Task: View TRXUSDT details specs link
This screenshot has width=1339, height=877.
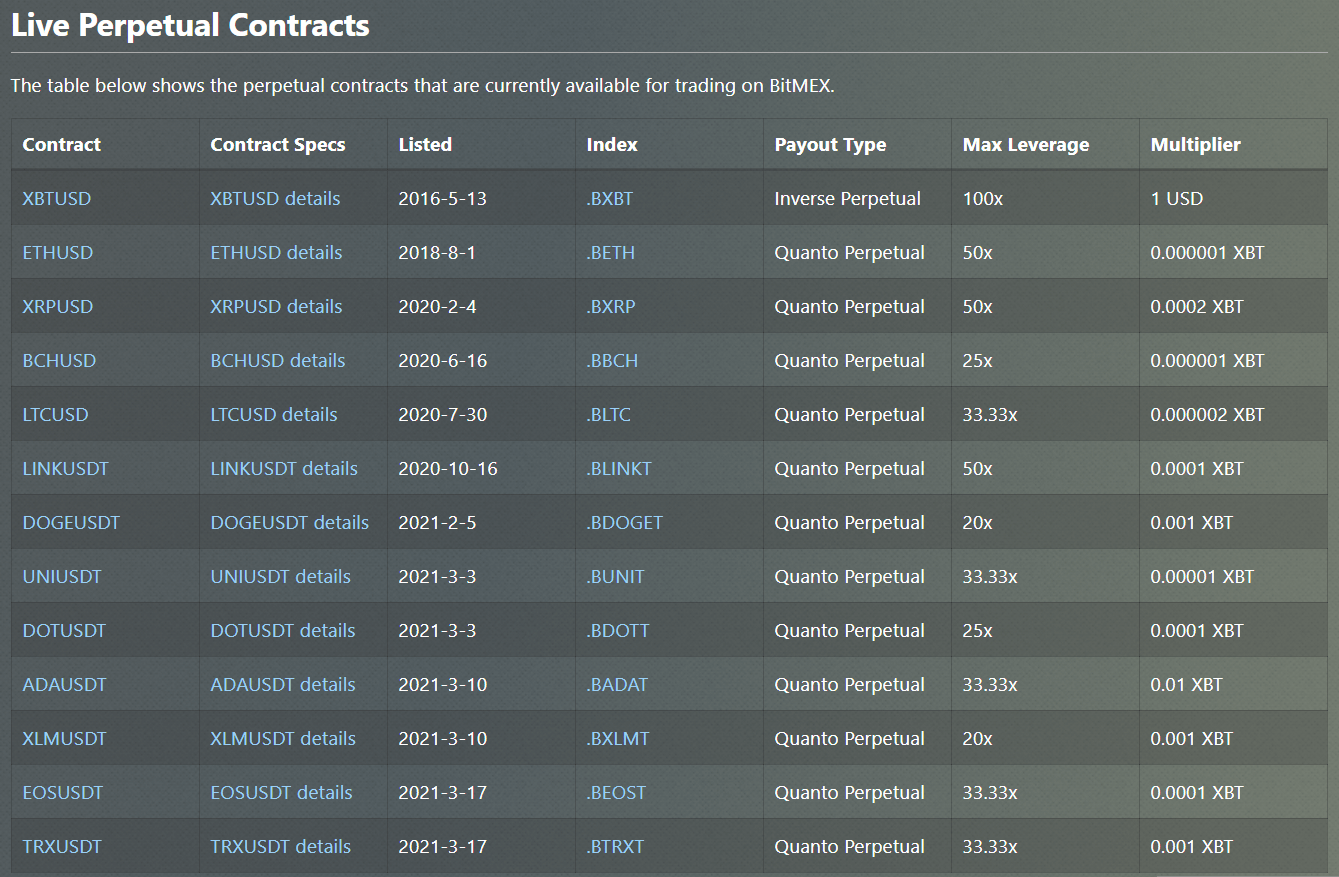Action: 280,846
